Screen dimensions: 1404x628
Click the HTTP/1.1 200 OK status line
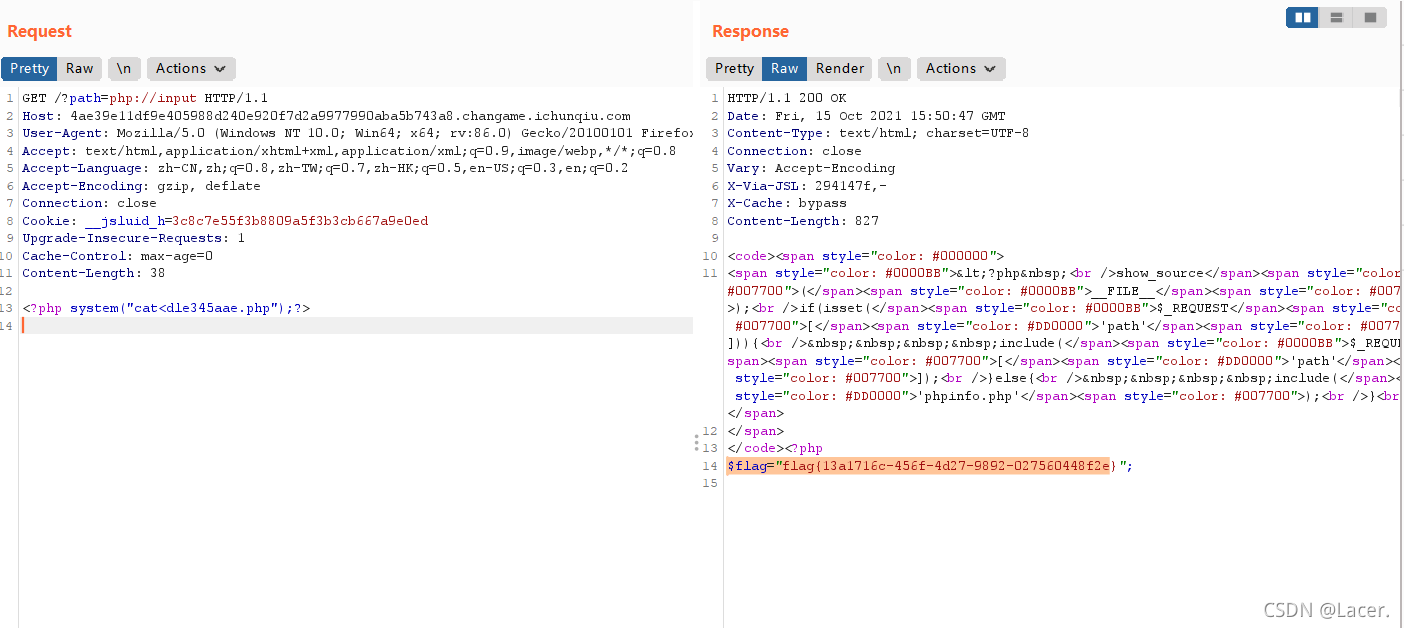click(787, 98)
